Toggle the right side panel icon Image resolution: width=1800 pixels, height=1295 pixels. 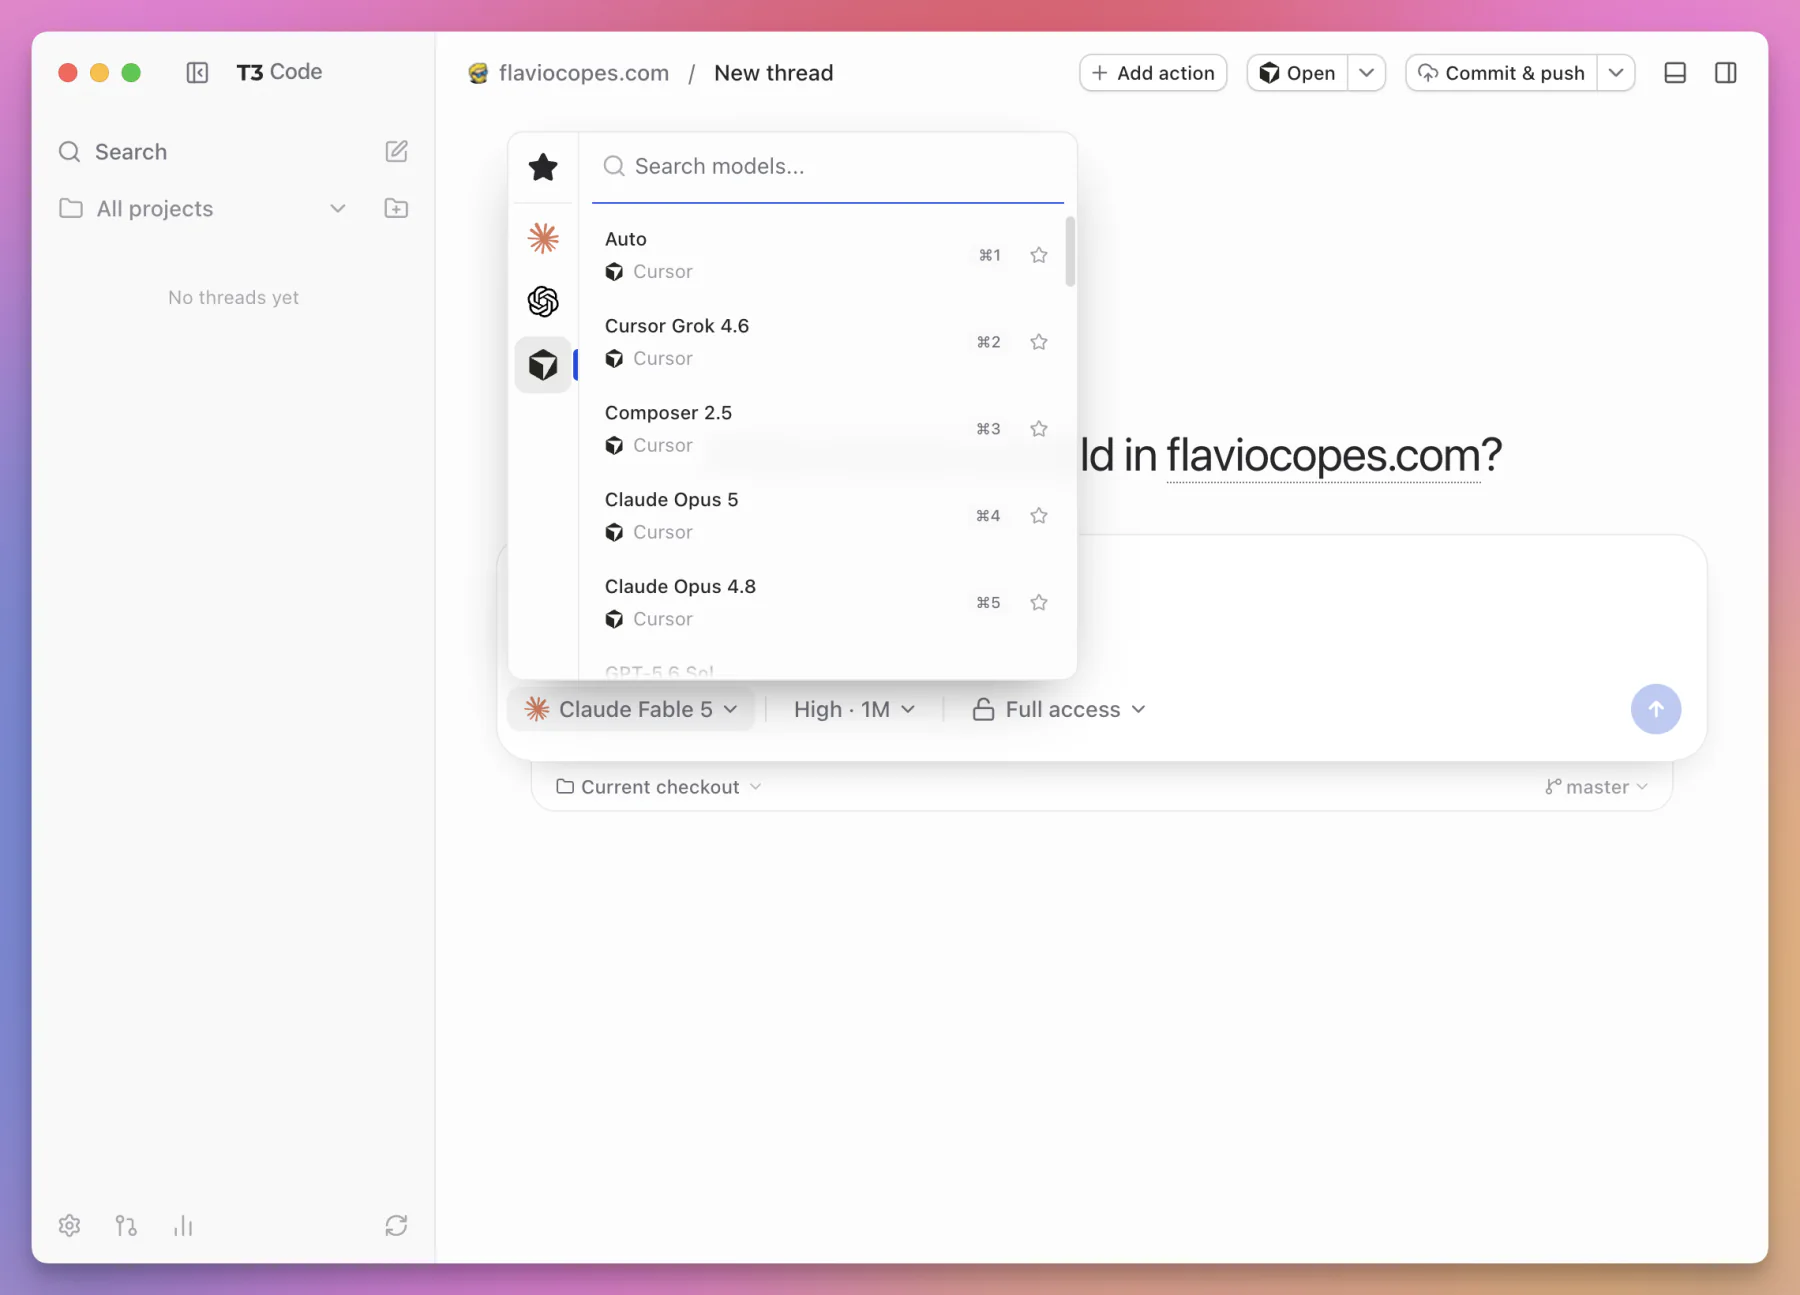pos(1725,73)
